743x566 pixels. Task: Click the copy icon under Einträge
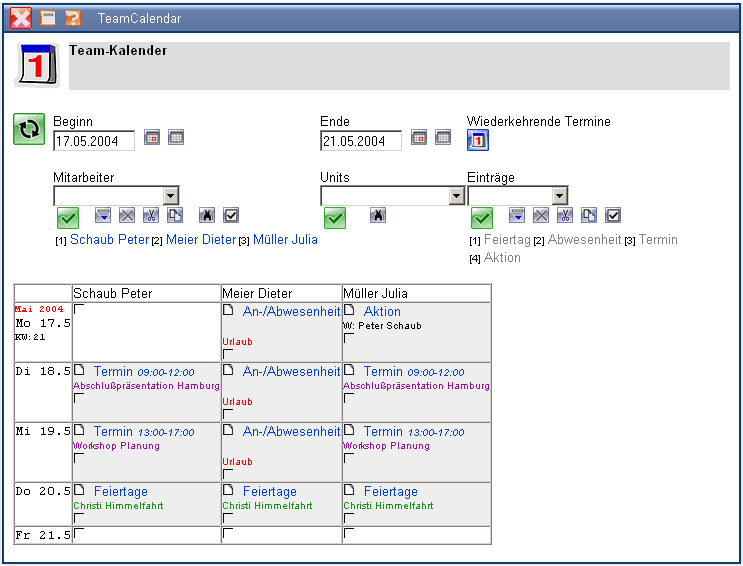point(589,215)
